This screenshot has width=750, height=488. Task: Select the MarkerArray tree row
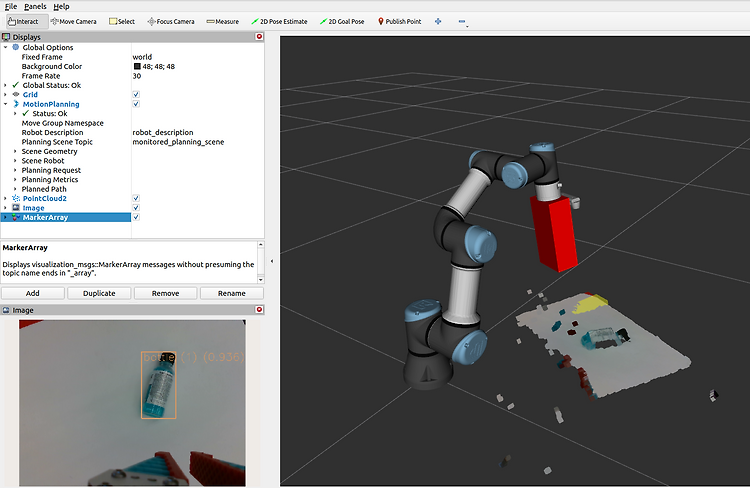click(66, 217)
